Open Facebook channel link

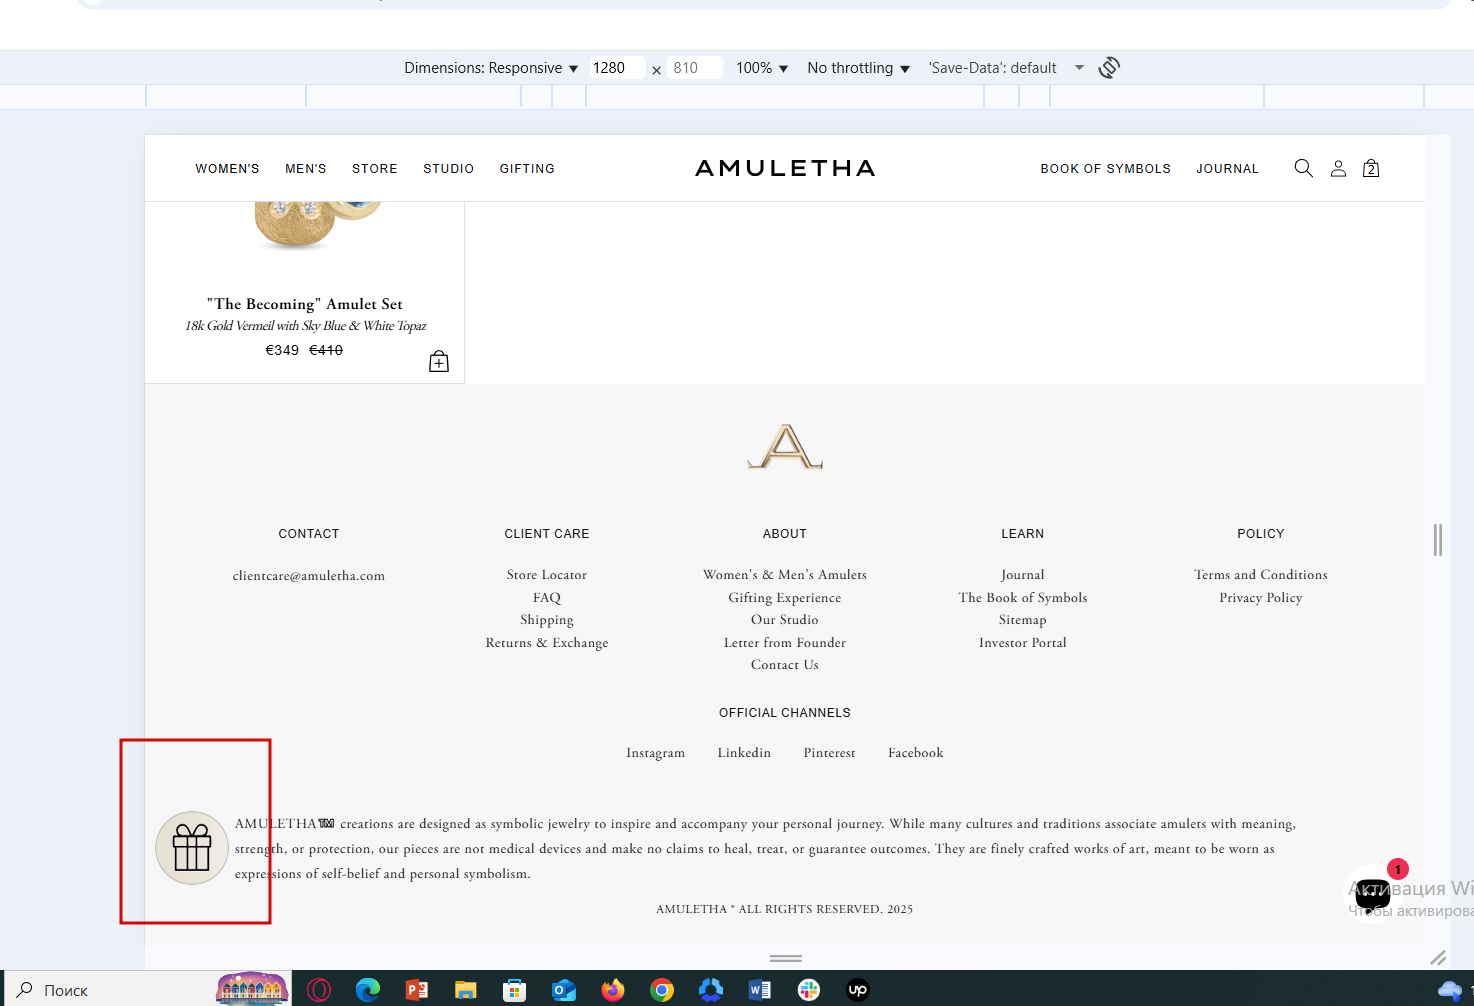click(916, 753)
